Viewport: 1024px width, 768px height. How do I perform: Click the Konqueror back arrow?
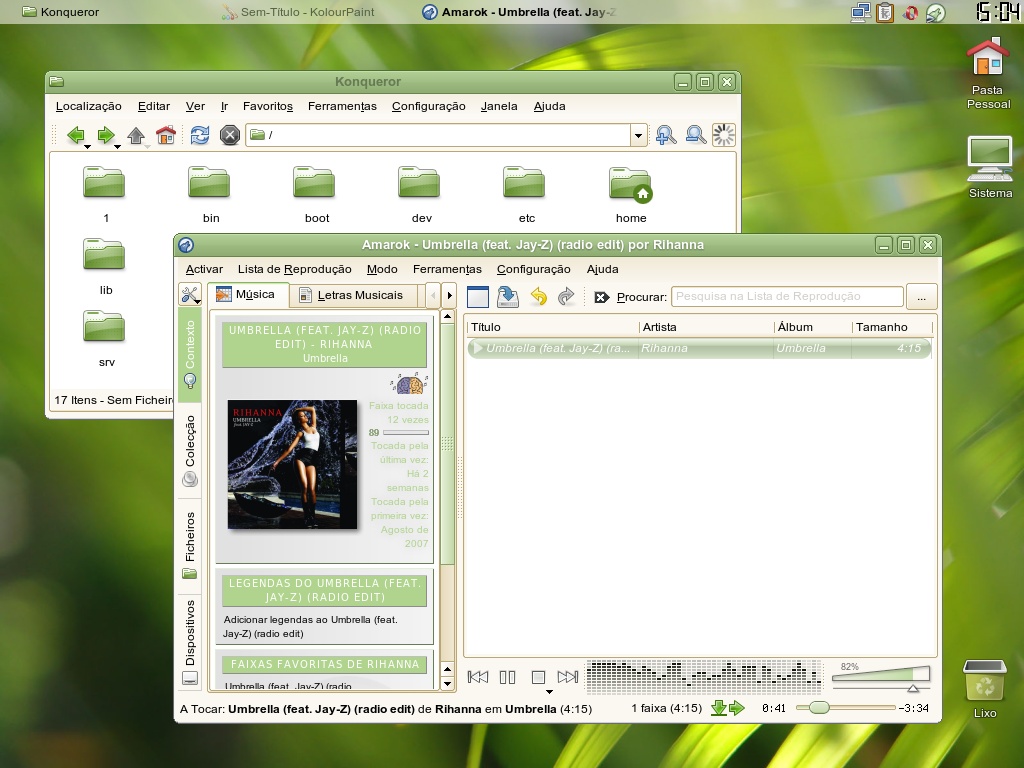76,135
